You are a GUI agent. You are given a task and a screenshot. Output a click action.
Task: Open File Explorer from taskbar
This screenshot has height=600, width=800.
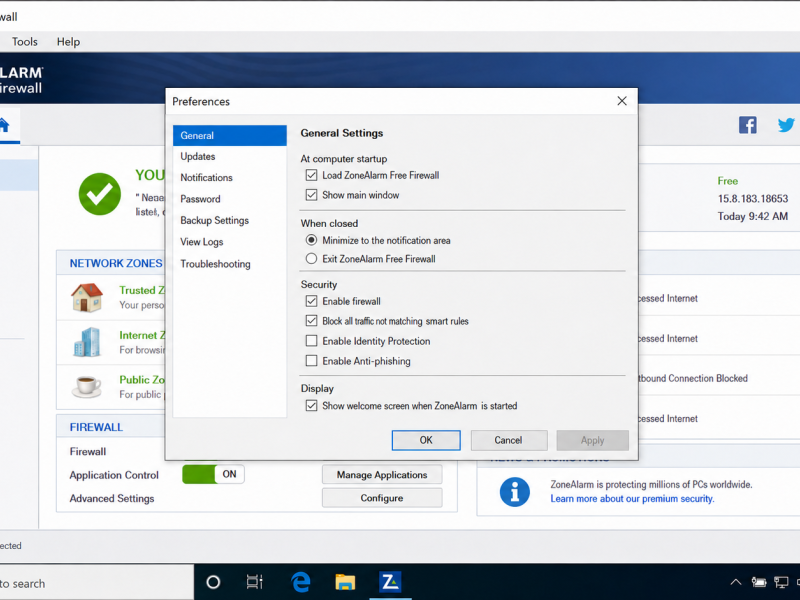(345, 582)
